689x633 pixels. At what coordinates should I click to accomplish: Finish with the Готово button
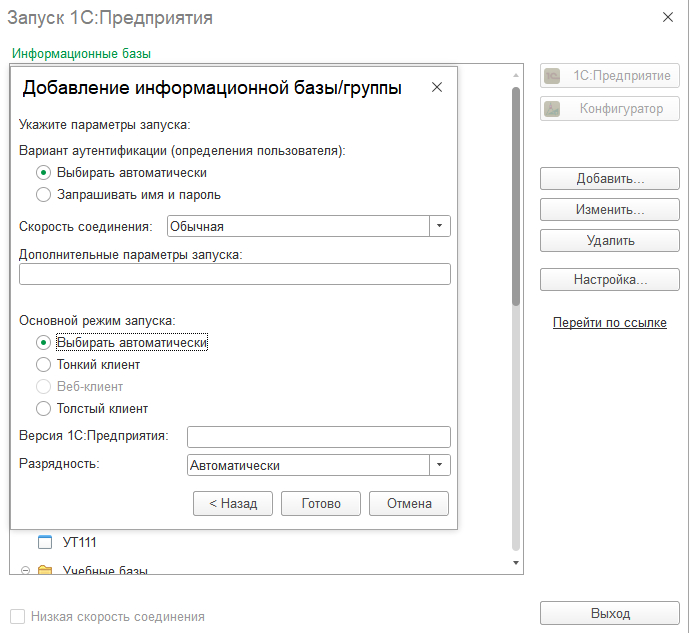click(321, 503)
